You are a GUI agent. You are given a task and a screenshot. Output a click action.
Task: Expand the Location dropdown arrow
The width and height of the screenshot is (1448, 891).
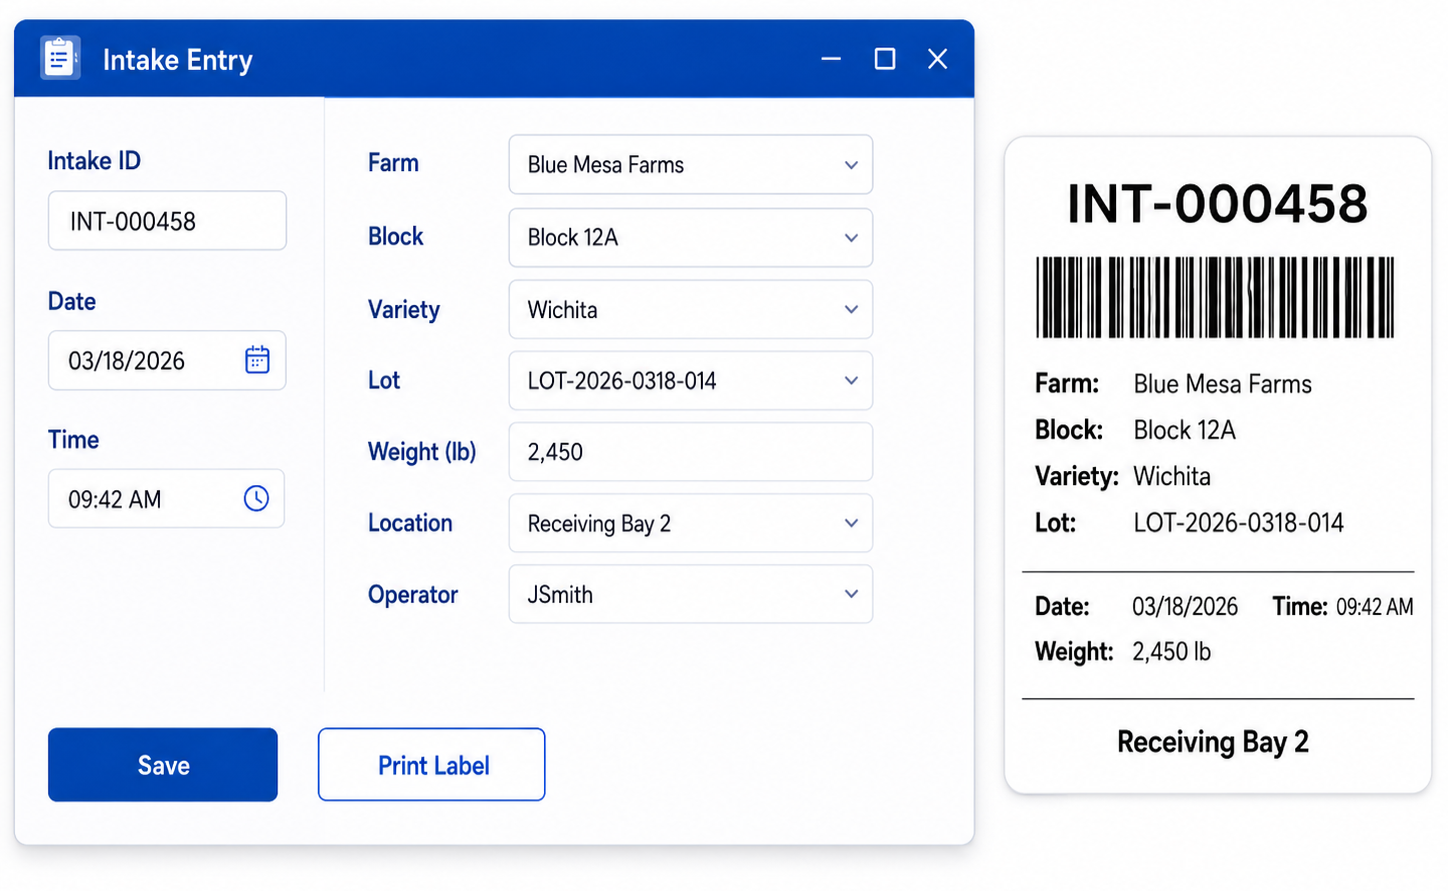coord(851,523)
